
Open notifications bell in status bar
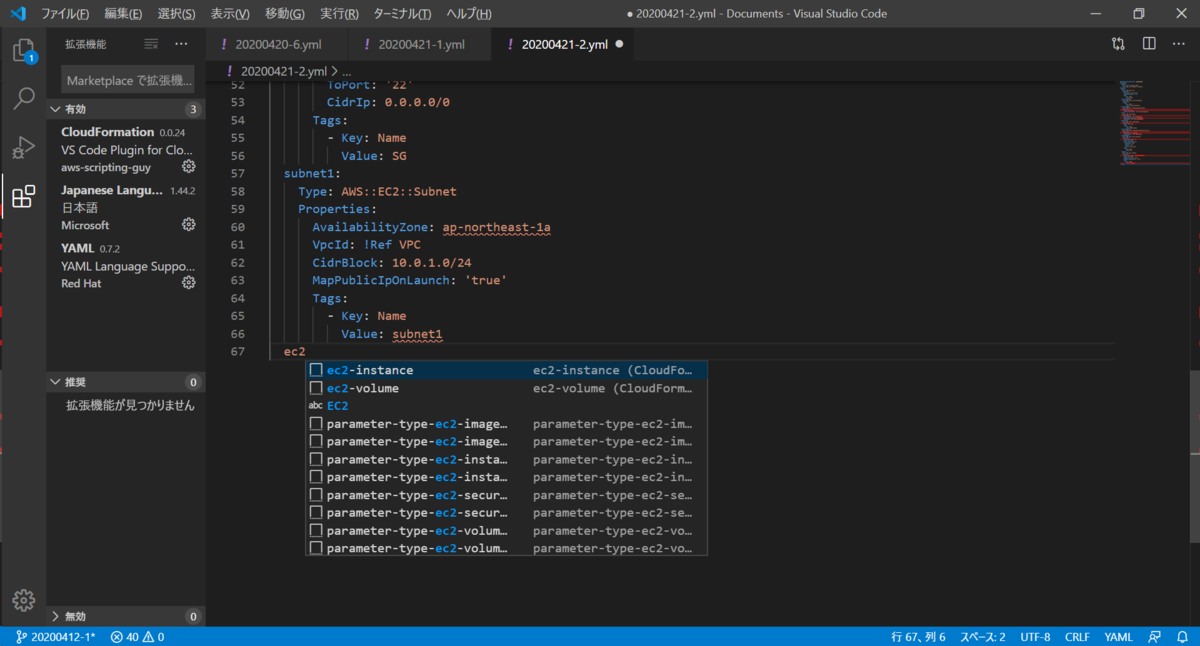[1182, 636]
